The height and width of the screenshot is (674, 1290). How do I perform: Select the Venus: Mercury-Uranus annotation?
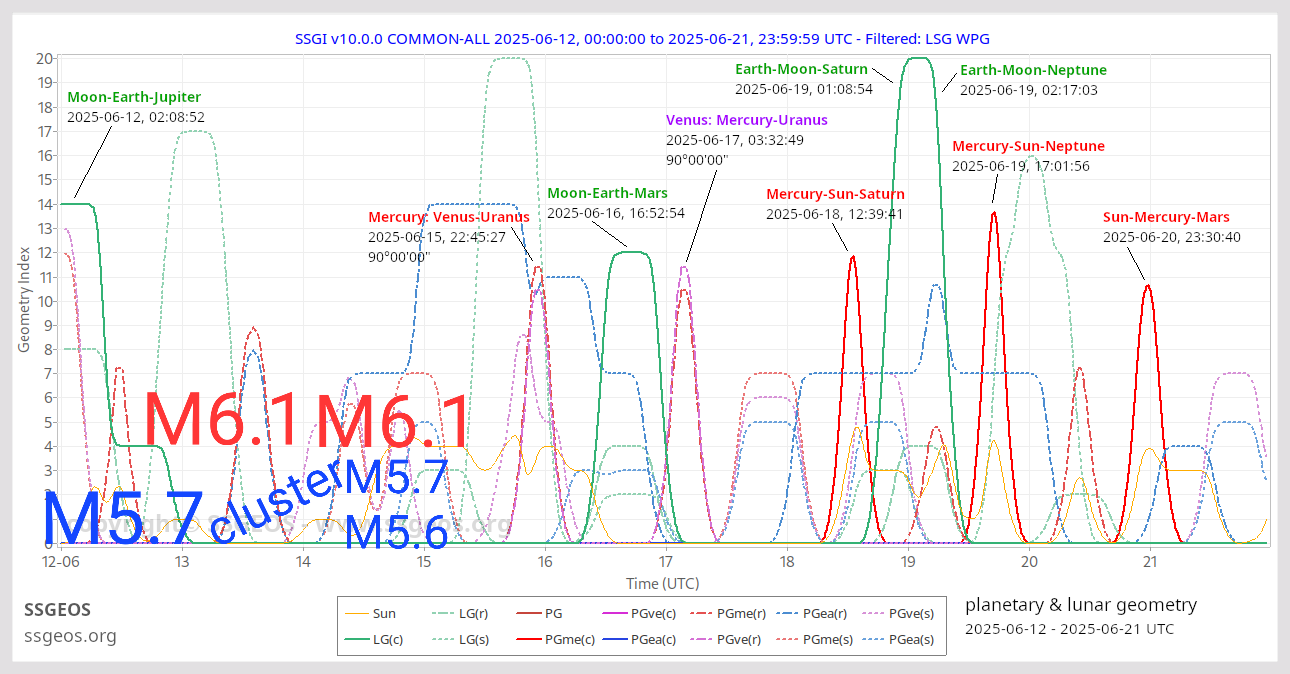click(x=746, y=121)
